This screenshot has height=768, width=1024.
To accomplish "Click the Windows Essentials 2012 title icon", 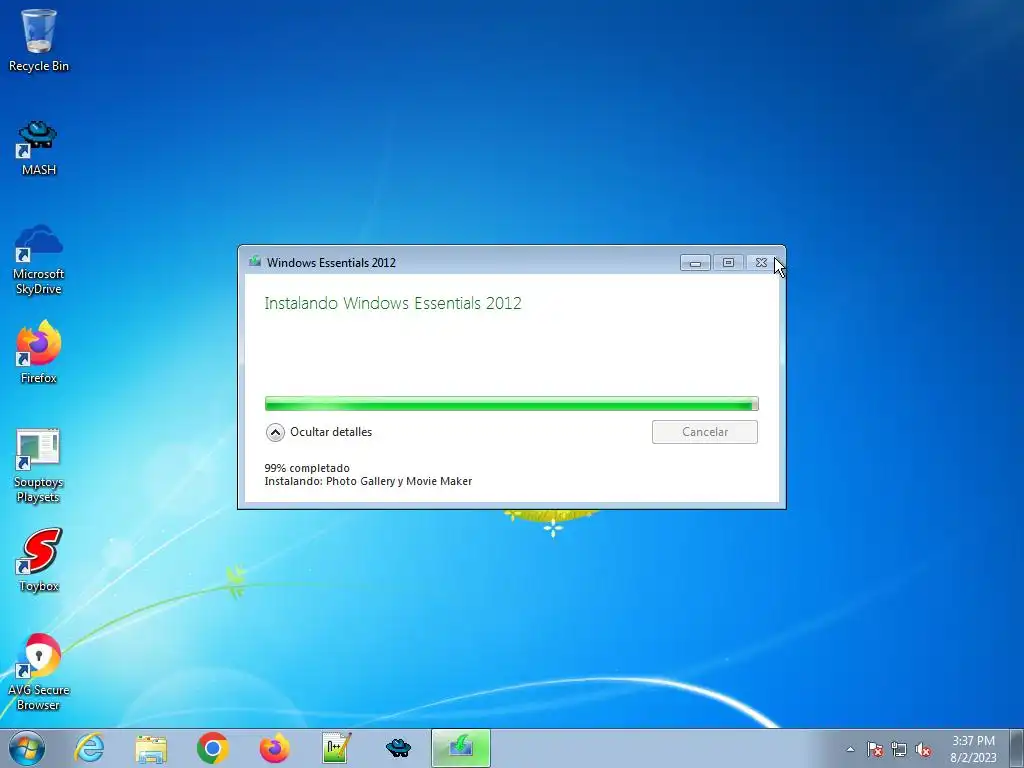I will (x=255, y=262).
